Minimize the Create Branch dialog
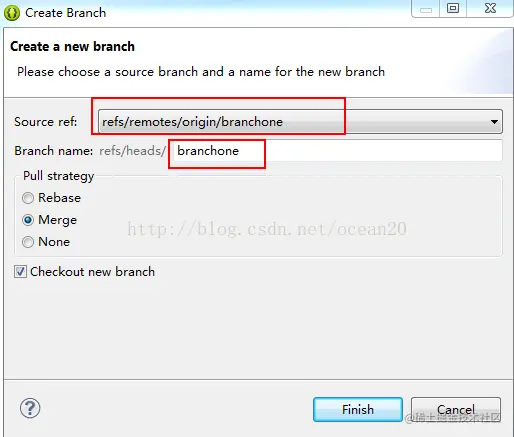 tap(426, 9)
